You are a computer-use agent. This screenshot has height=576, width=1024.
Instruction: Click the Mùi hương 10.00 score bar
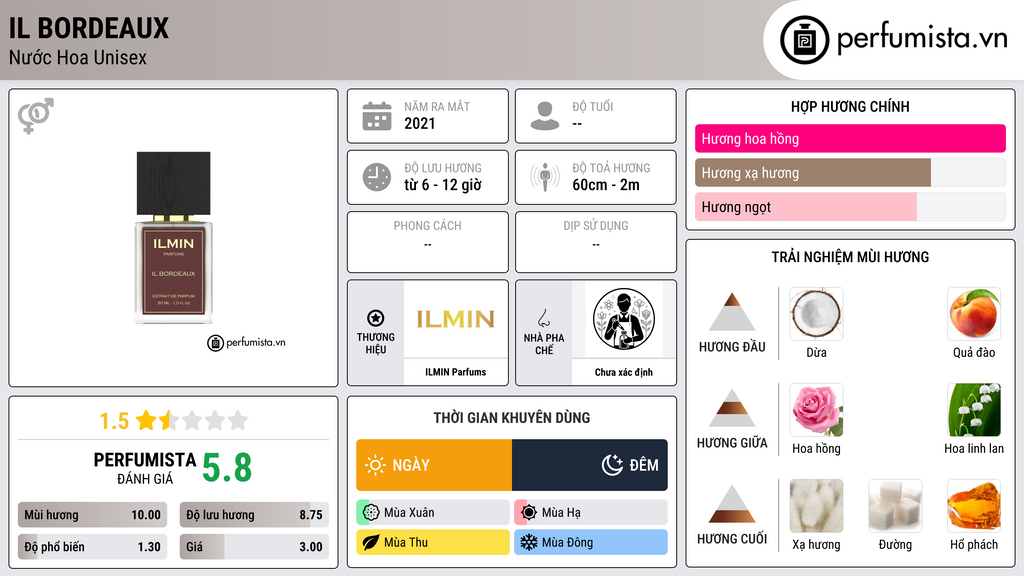pyautogui.click(x=92, y=515)
